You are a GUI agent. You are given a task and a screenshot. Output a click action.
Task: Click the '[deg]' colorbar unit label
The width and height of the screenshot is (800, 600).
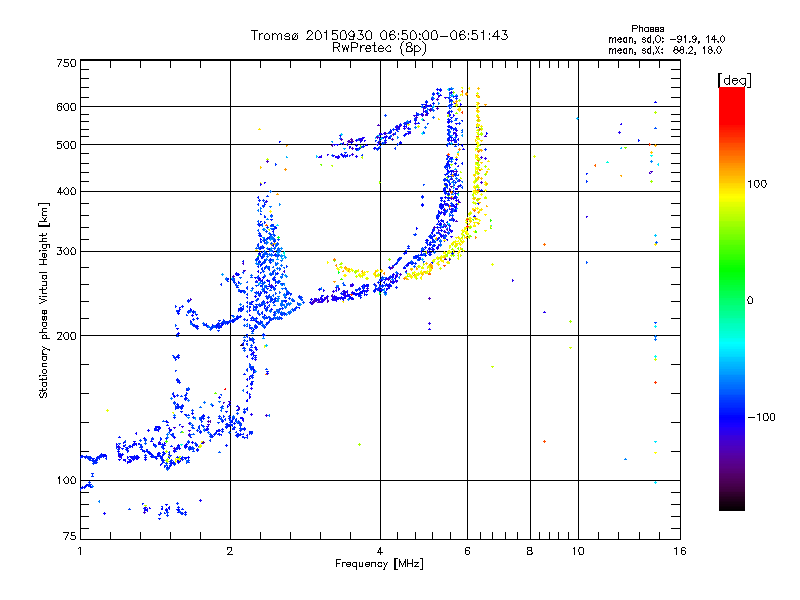(x=734, y=80)
